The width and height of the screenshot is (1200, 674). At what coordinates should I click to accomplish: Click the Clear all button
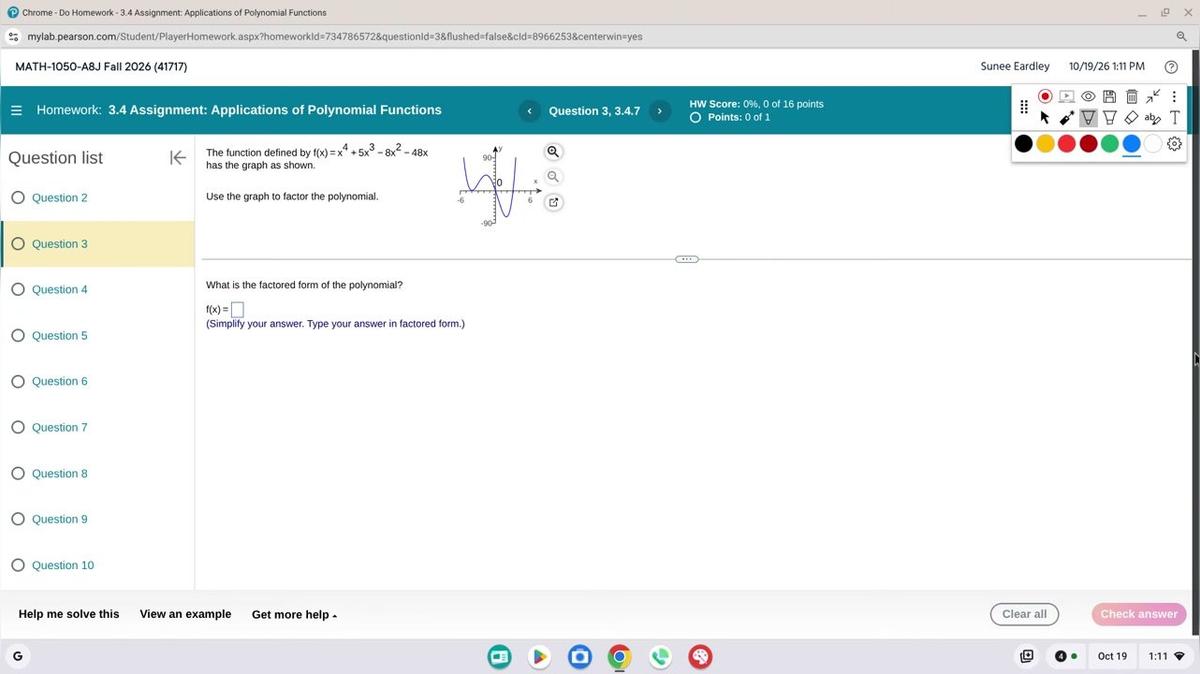(x=1024, y=614)
